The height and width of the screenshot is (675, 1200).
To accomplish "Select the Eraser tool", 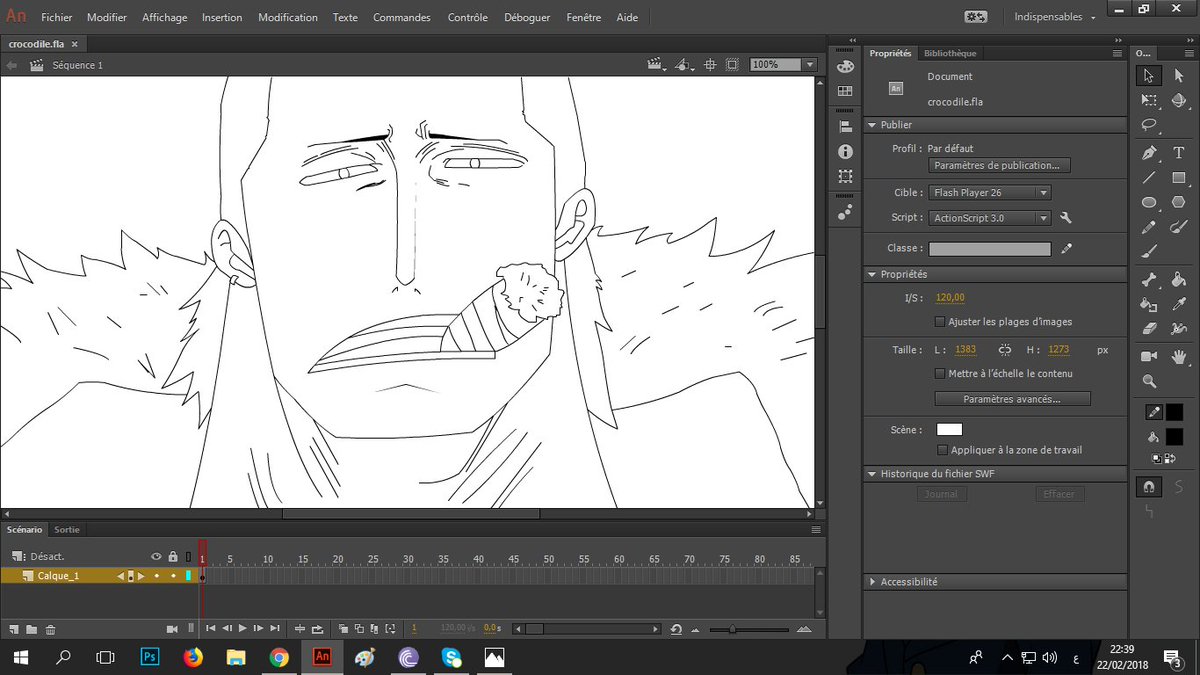I will [x=1150, y=329].
